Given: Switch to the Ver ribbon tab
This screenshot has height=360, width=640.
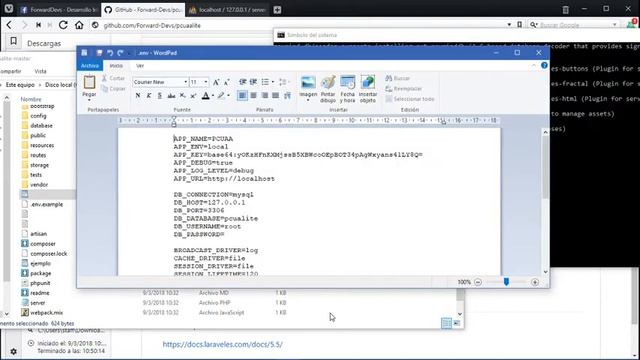Looking at the screenshot, I should (140, 66).
